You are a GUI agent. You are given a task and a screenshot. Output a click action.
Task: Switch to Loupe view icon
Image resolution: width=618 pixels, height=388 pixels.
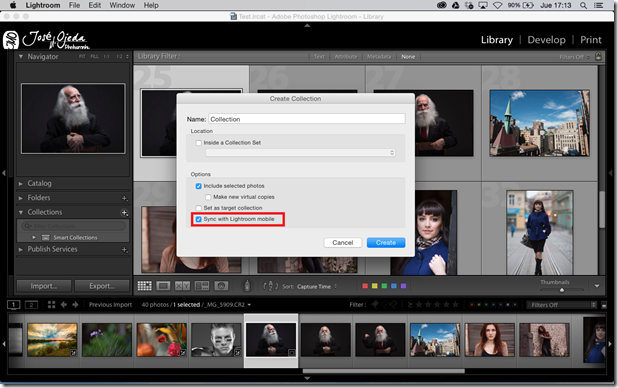163,286
